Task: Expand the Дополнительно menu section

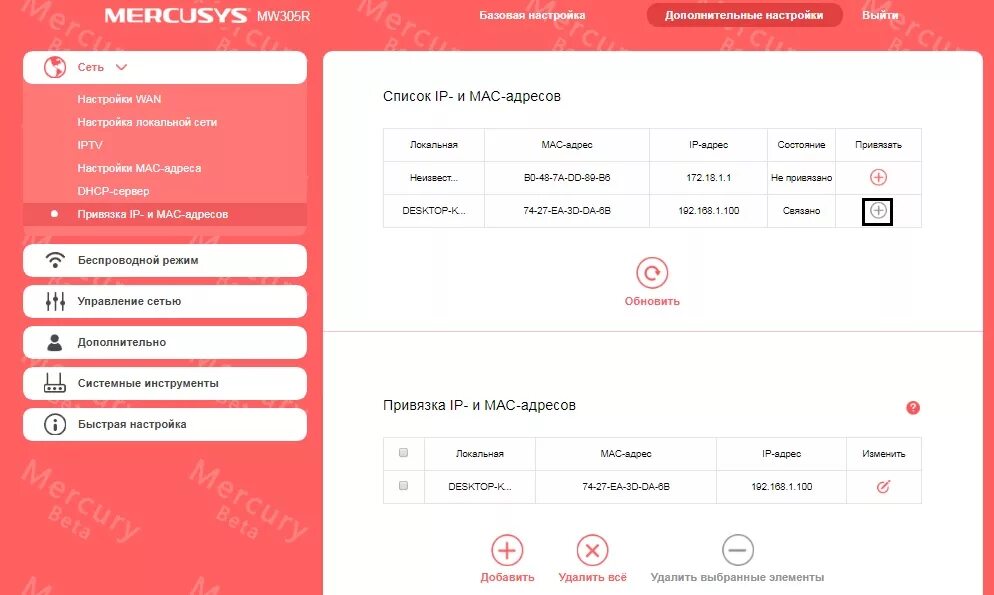Action: tap(165, 342)
